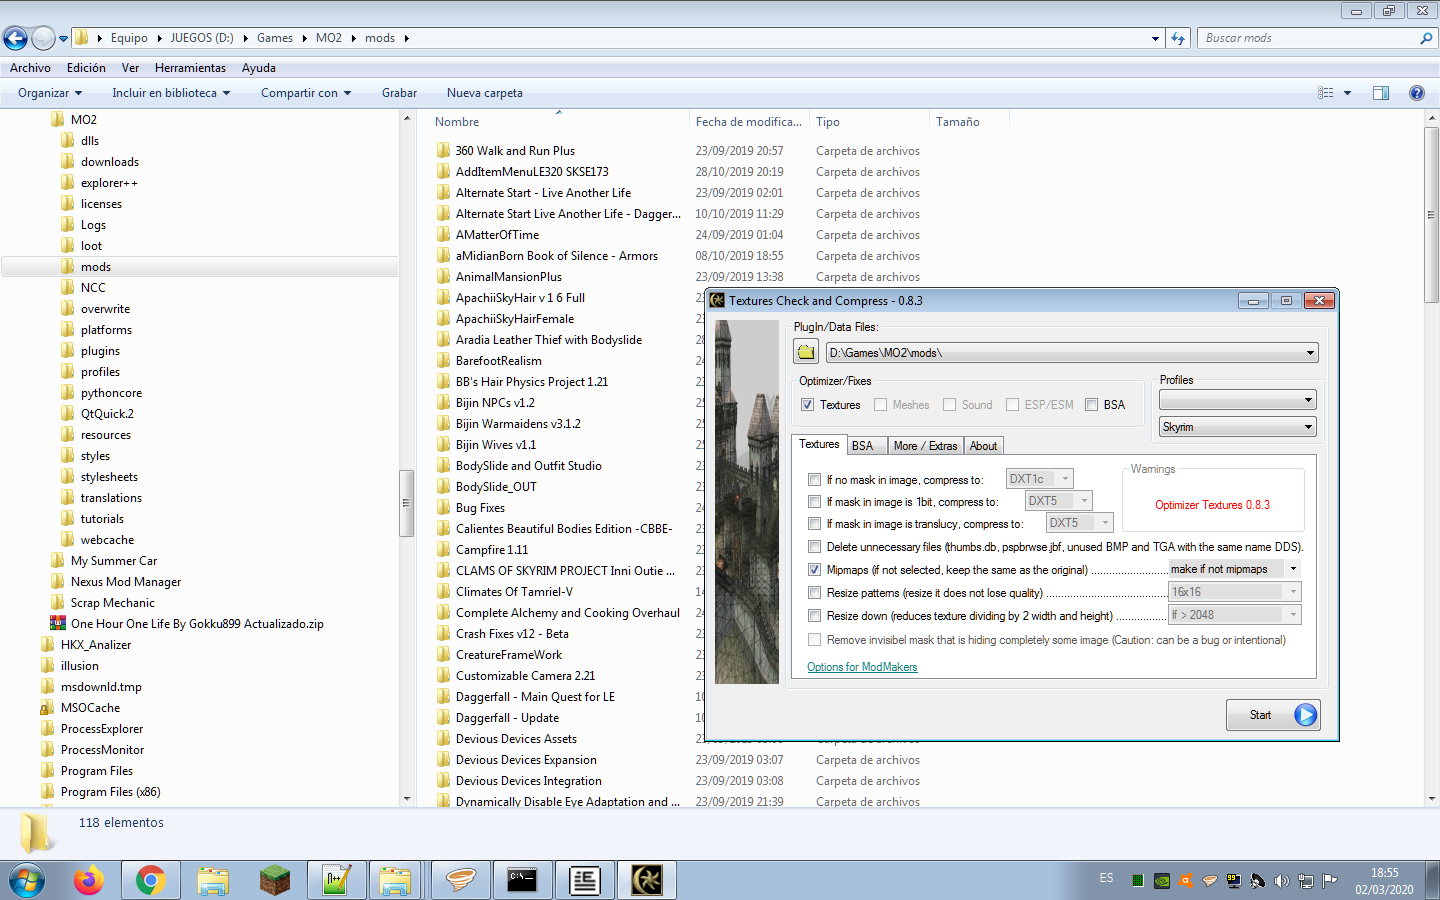Click the Explorer Forward arrow button

43,38
